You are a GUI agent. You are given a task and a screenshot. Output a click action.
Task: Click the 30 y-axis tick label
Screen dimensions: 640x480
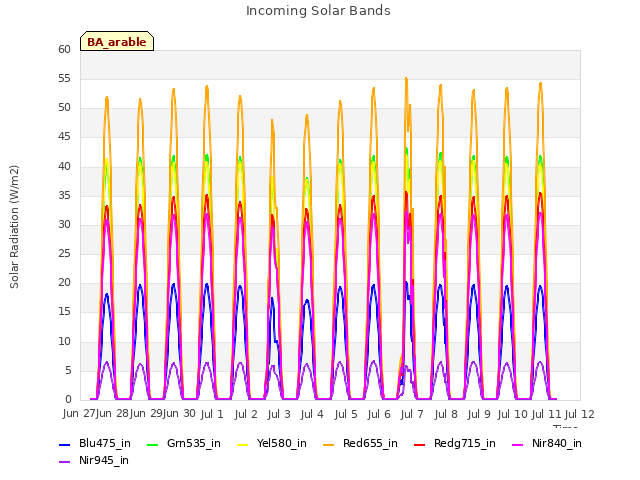(64, 224)
